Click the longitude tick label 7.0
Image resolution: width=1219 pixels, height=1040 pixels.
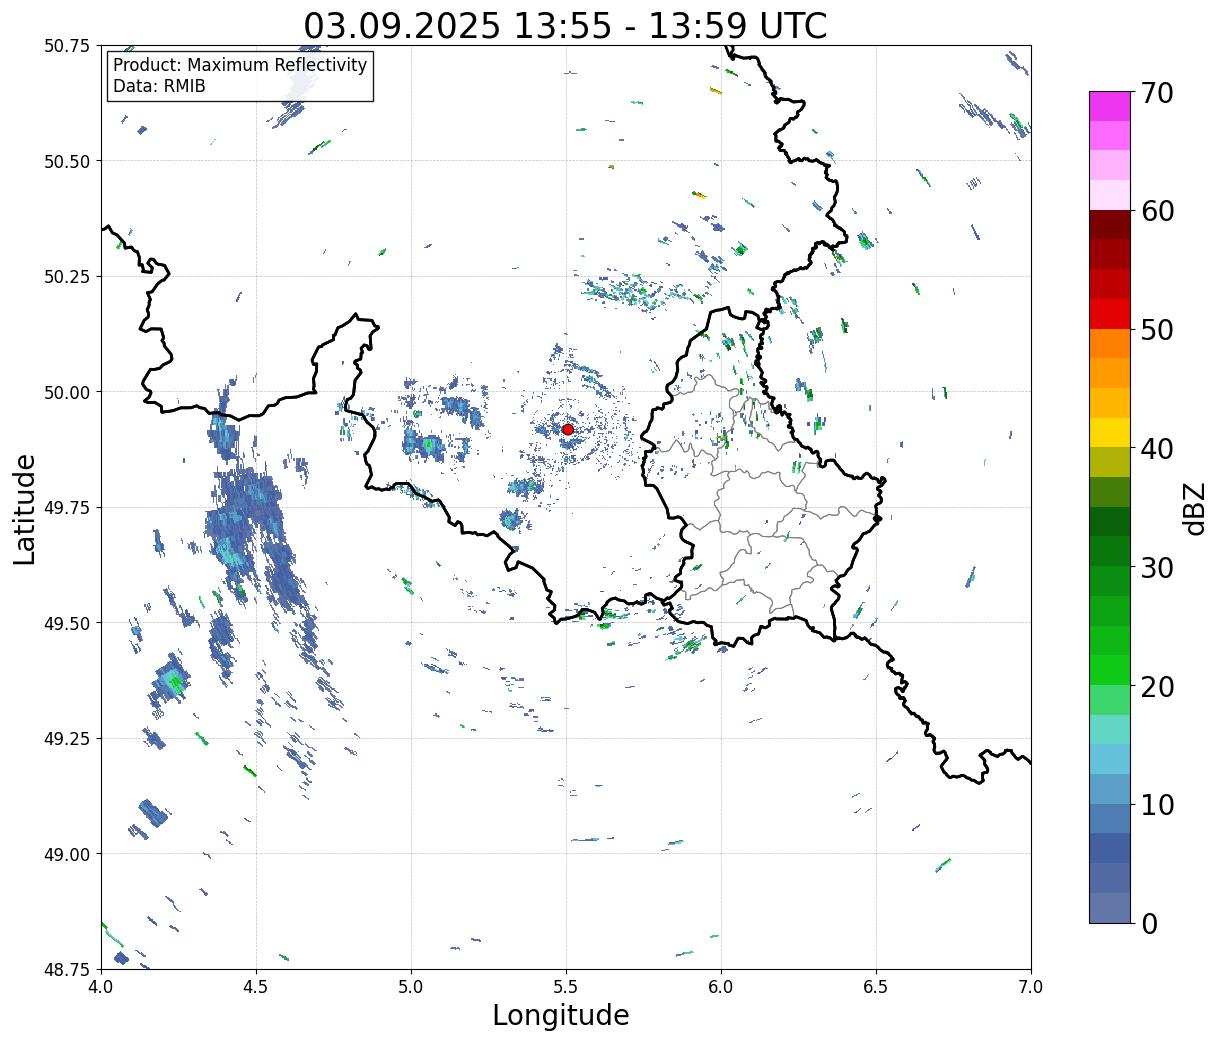click(x=1031, y=986)
